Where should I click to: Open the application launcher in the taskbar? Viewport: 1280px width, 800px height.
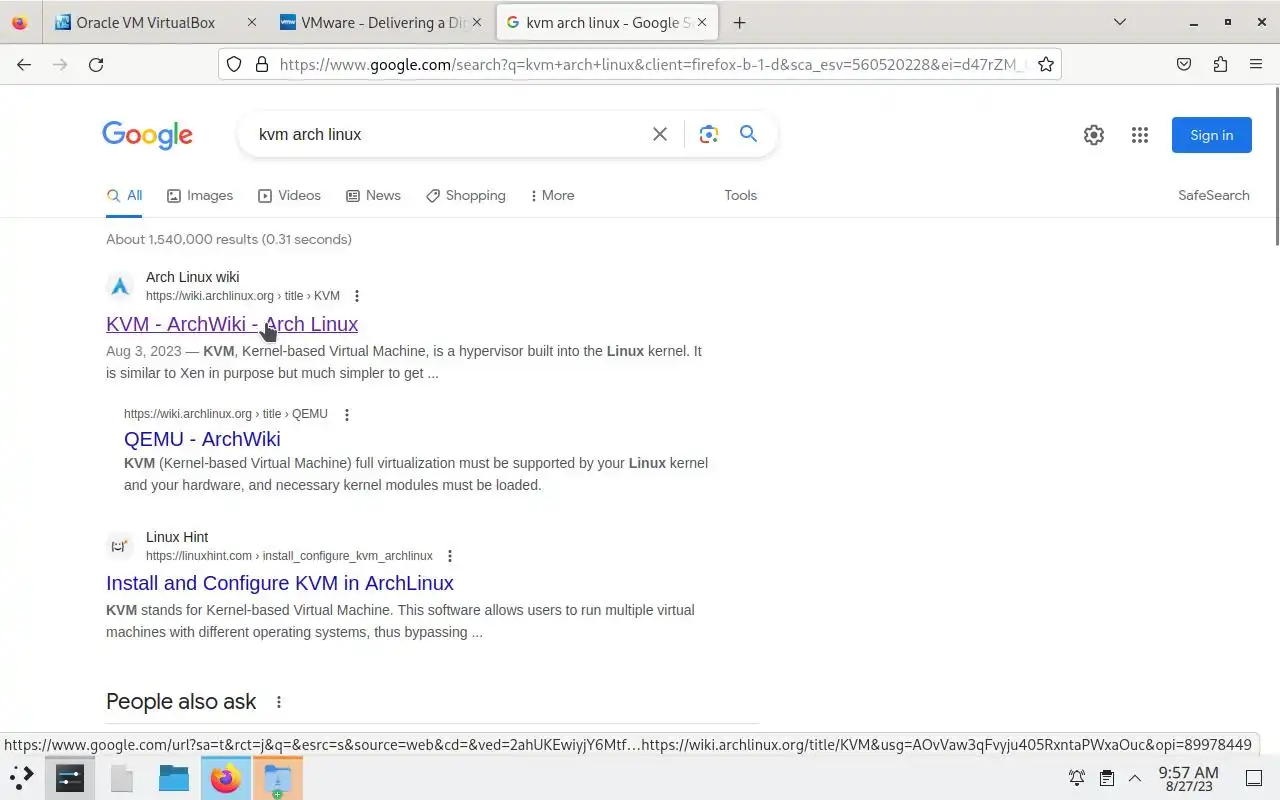[21, 777]
